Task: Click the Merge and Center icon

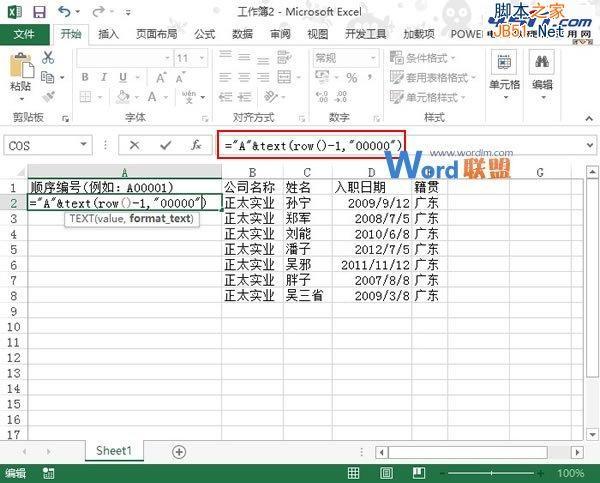Action: pos(284,77)
